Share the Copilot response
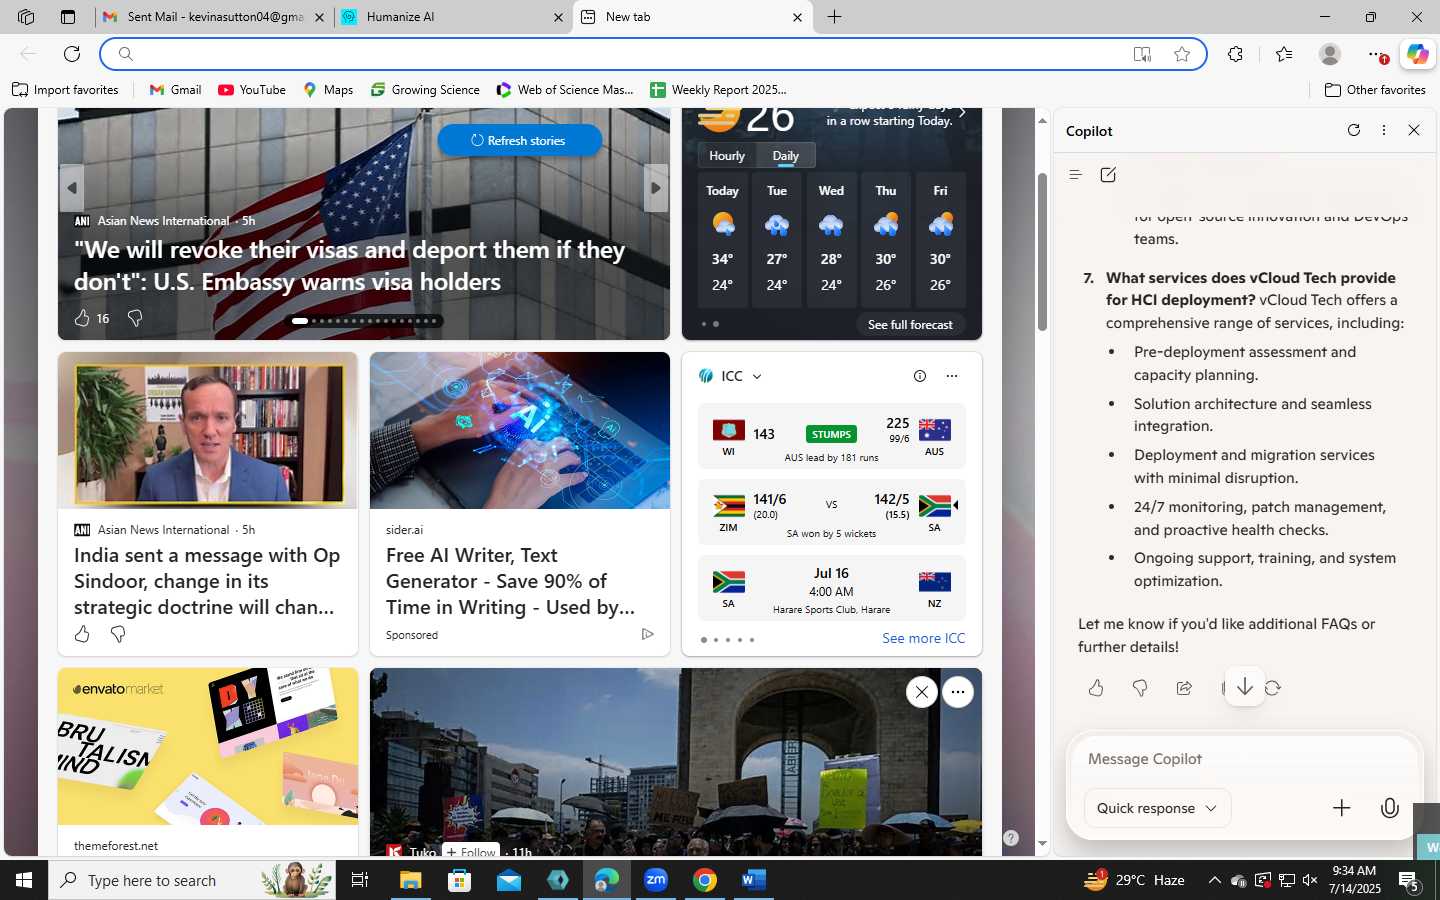Image resolution: width=1440 pixels, height=900 pixels. [x=1184, y=688]
